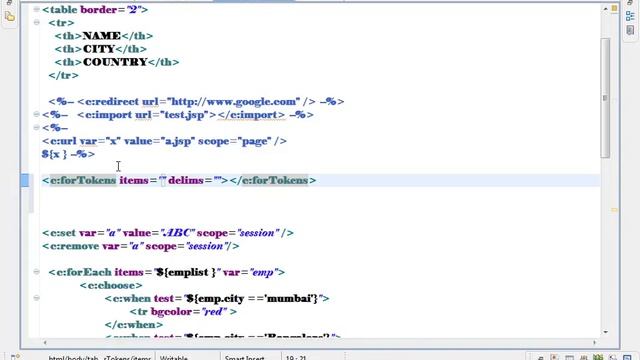This screenshot has height=360, width=640.
Task: Click the horizontal scrollbar track
Action: 320,342
